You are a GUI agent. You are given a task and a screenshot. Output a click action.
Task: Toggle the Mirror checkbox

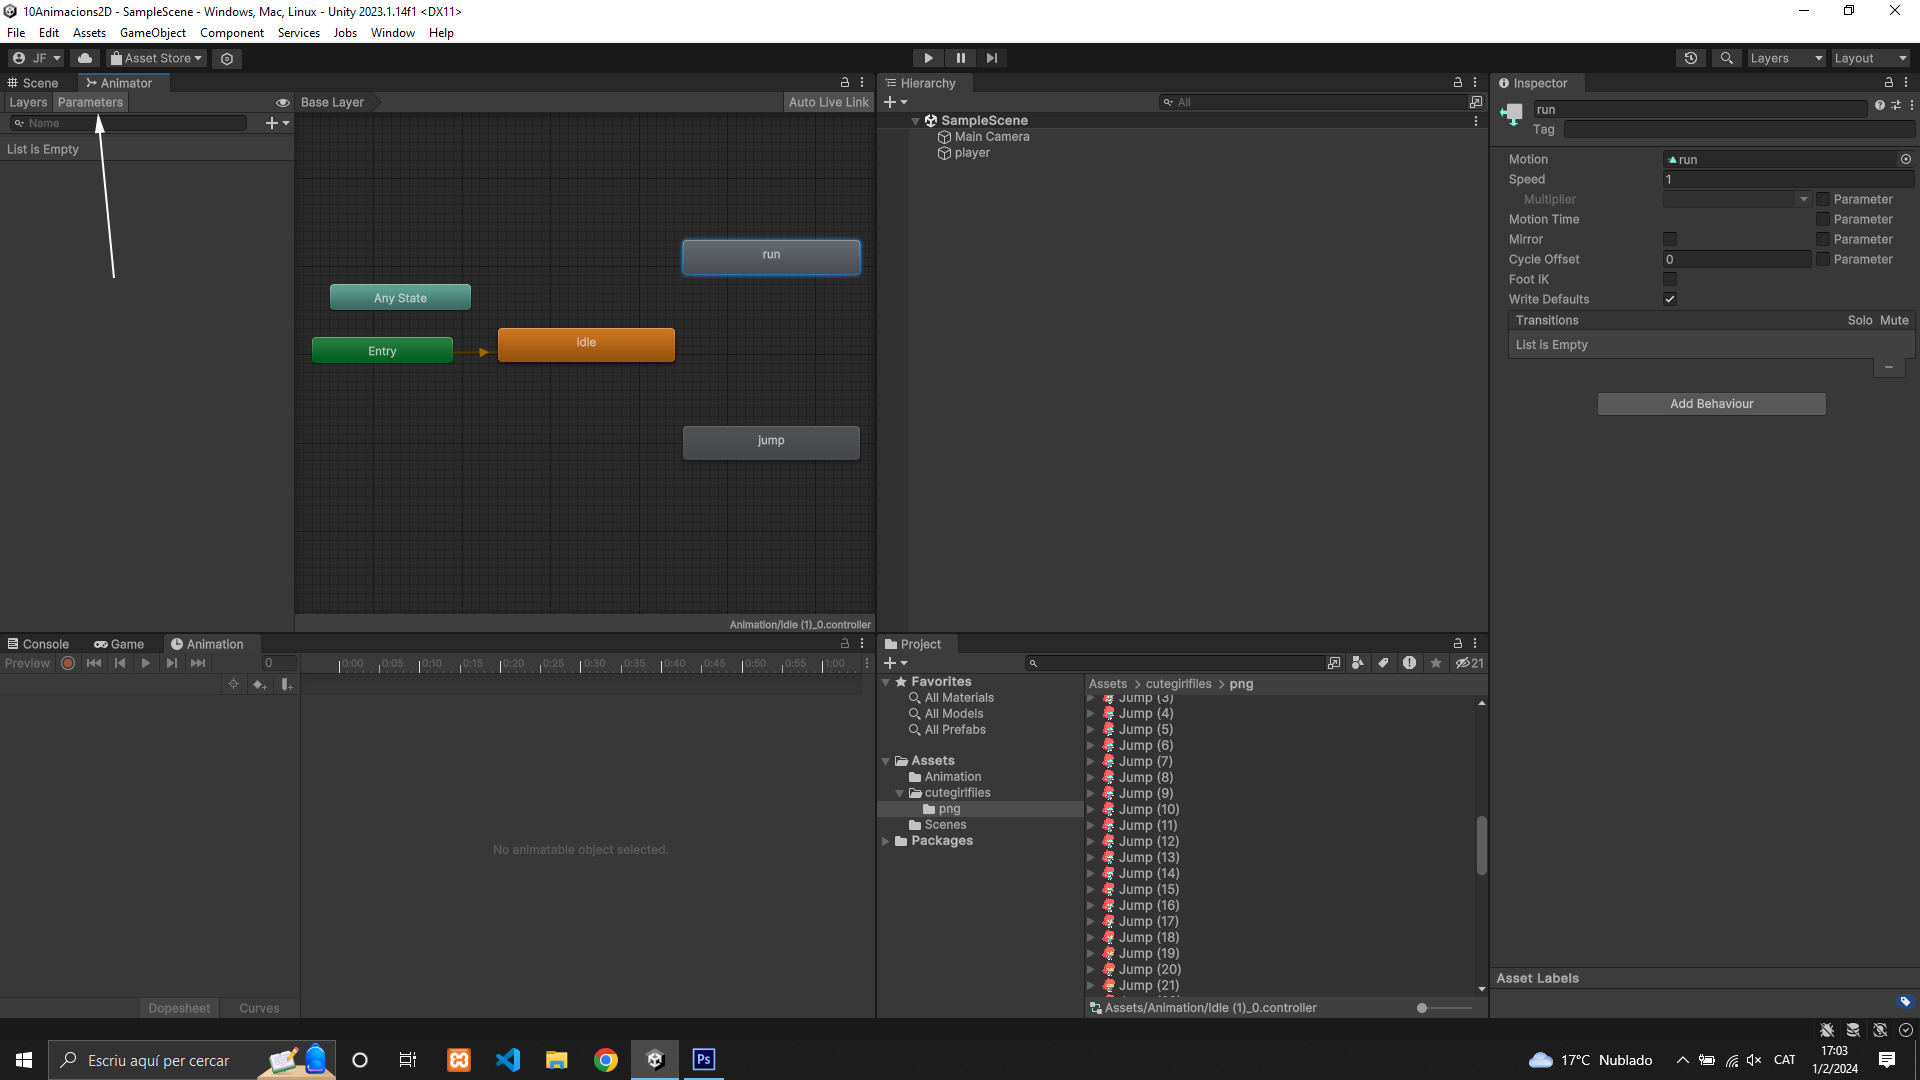pyautogui.click(x=1669, y=239)
